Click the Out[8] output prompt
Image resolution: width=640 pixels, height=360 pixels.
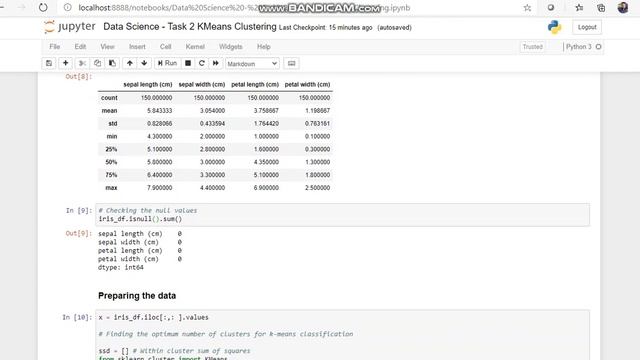pyautogui.click(x=79, y=76)
